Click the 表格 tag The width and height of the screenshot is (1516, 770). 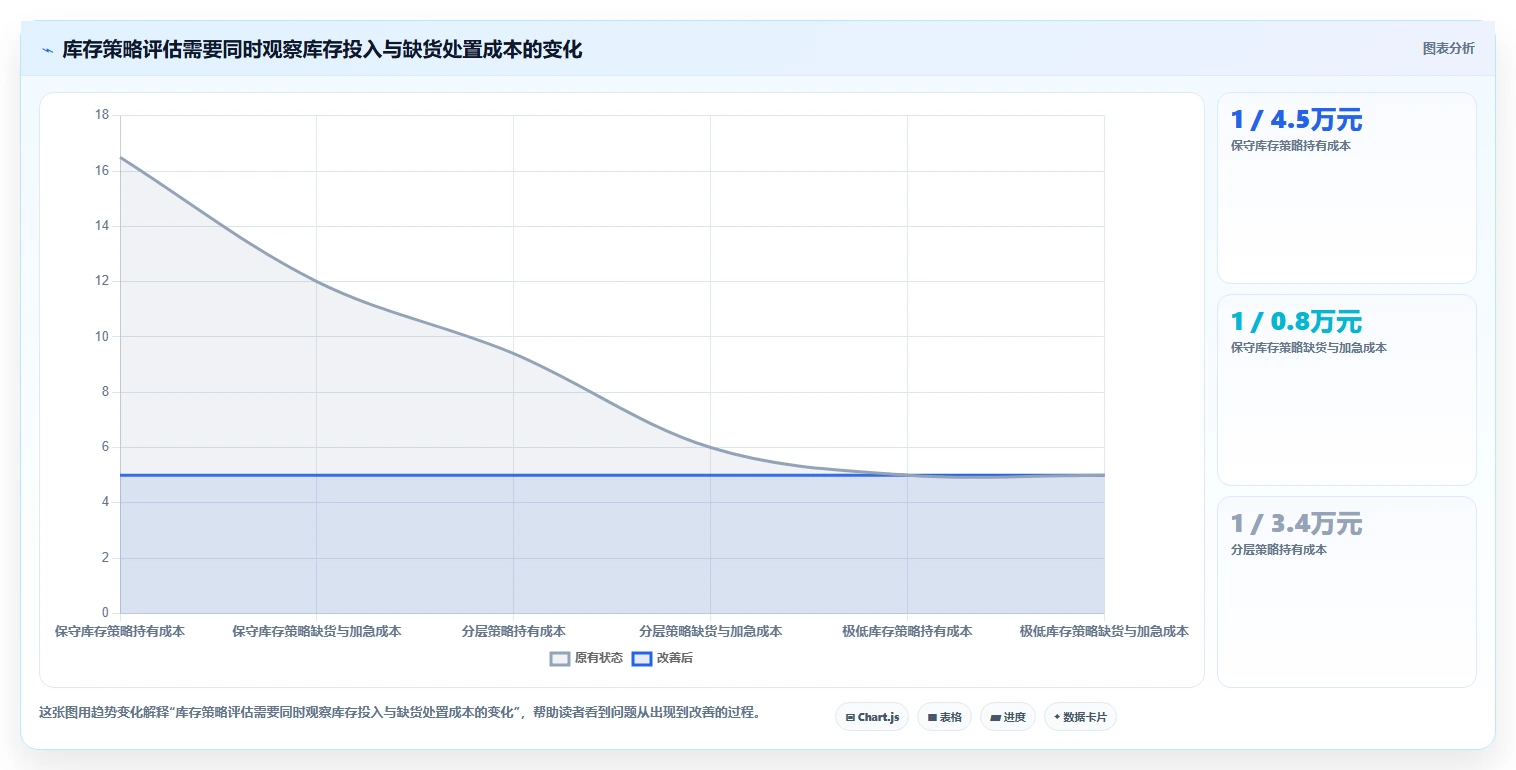pos(944,717)
